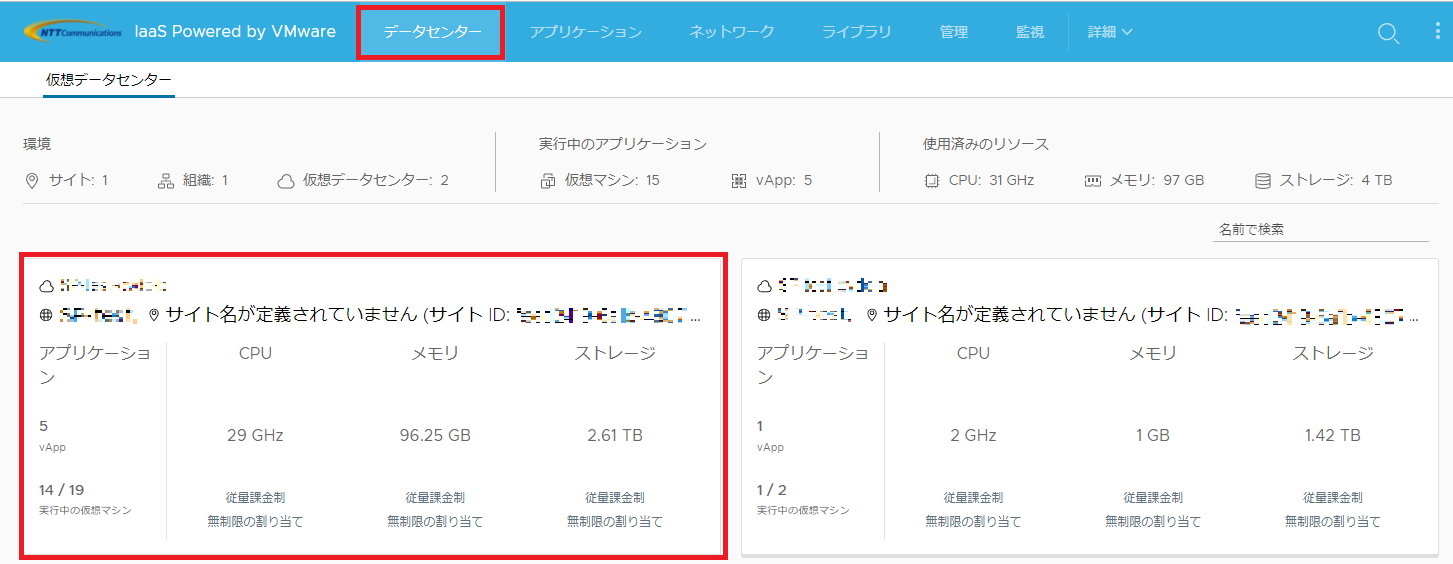
Task: Click the NTT Communications logo
Action: coord(72,31)
